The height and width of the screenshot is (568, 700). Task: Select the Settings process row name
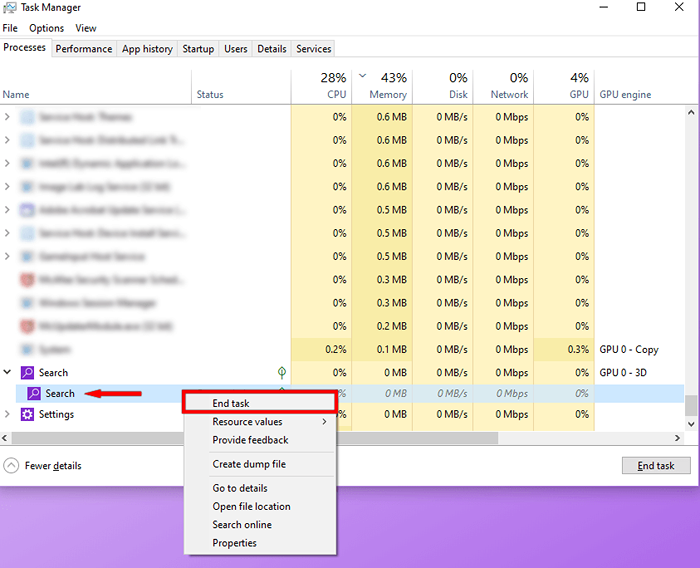pyautogui.click(x=56, y=414)
